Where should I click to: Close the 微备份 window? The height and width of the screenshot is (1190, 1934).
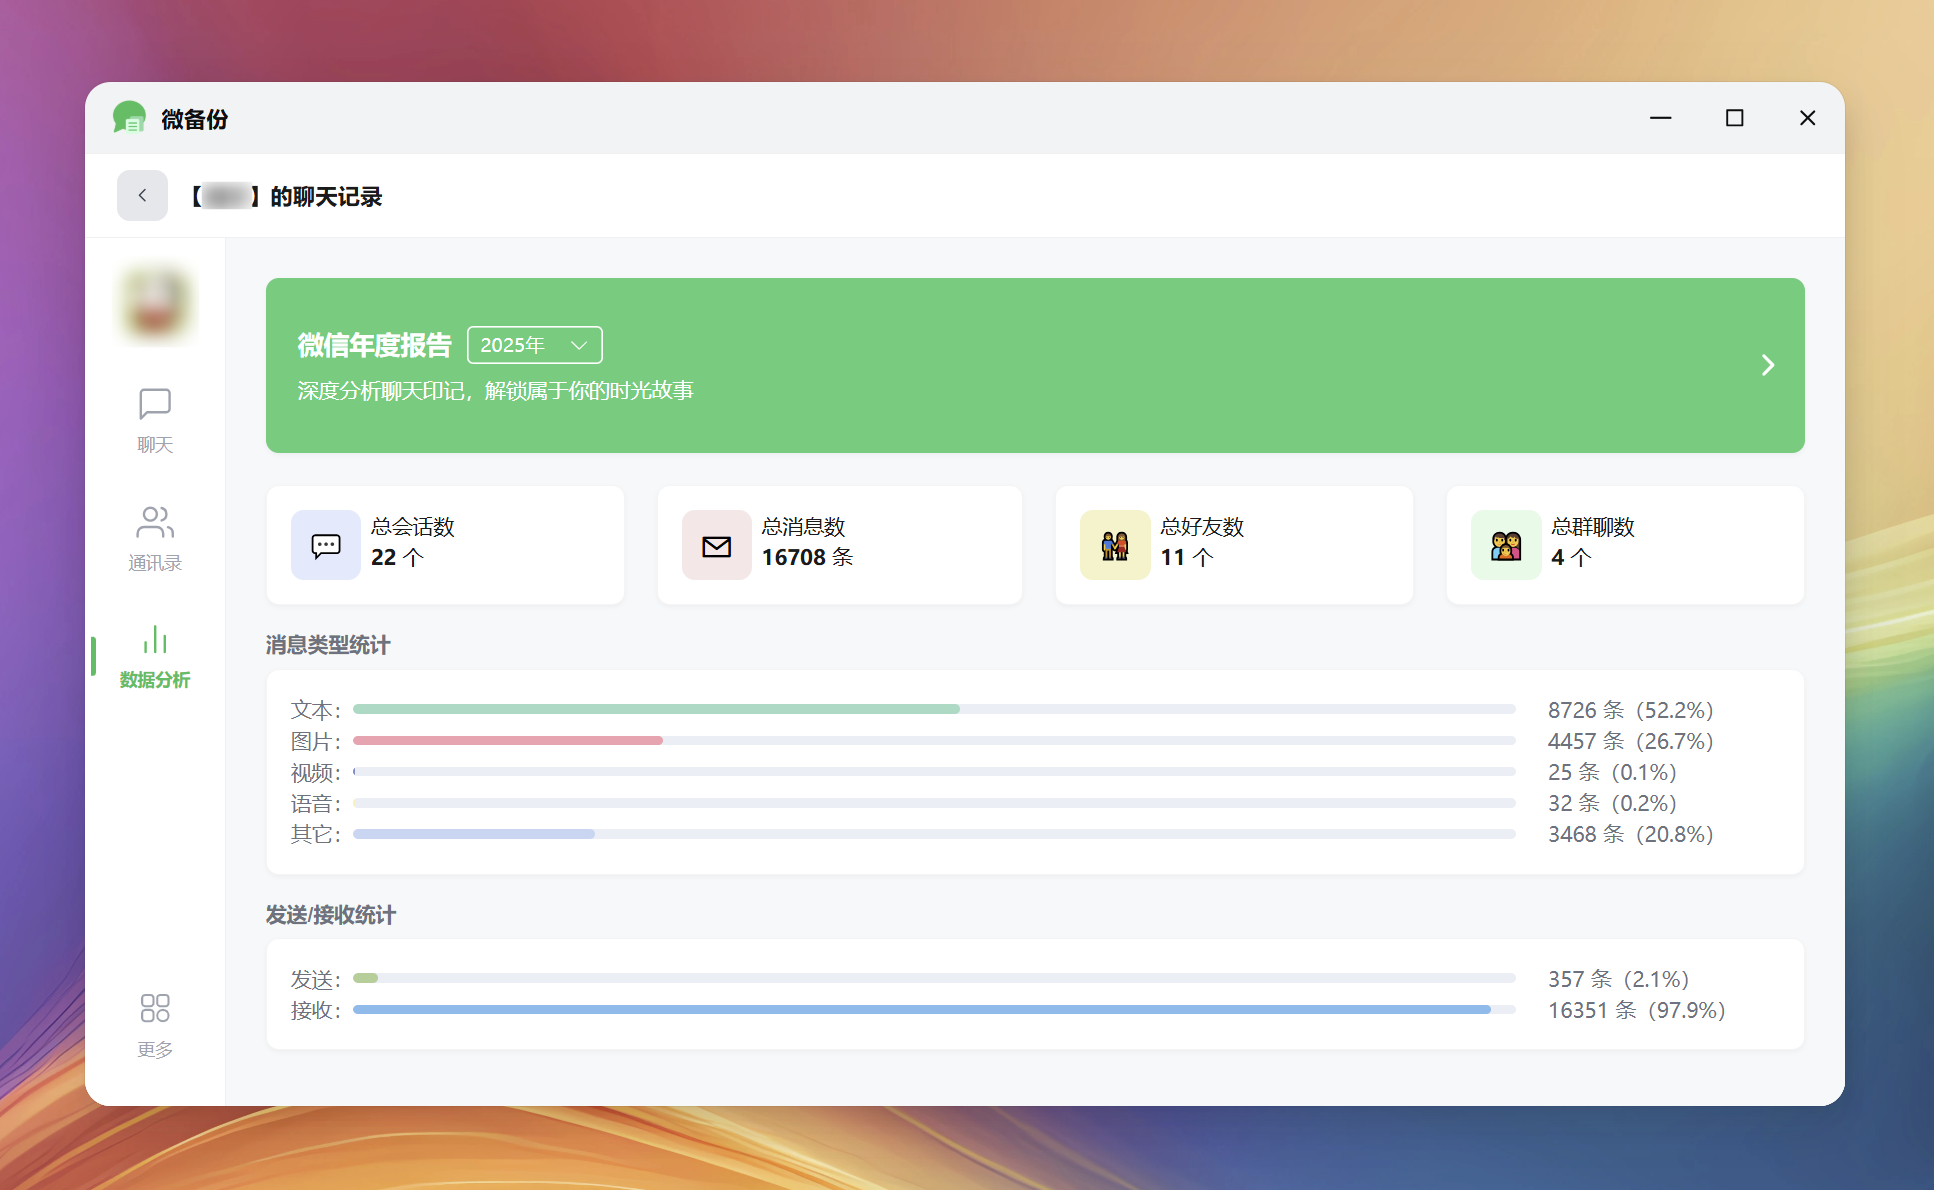(1808, 118)
